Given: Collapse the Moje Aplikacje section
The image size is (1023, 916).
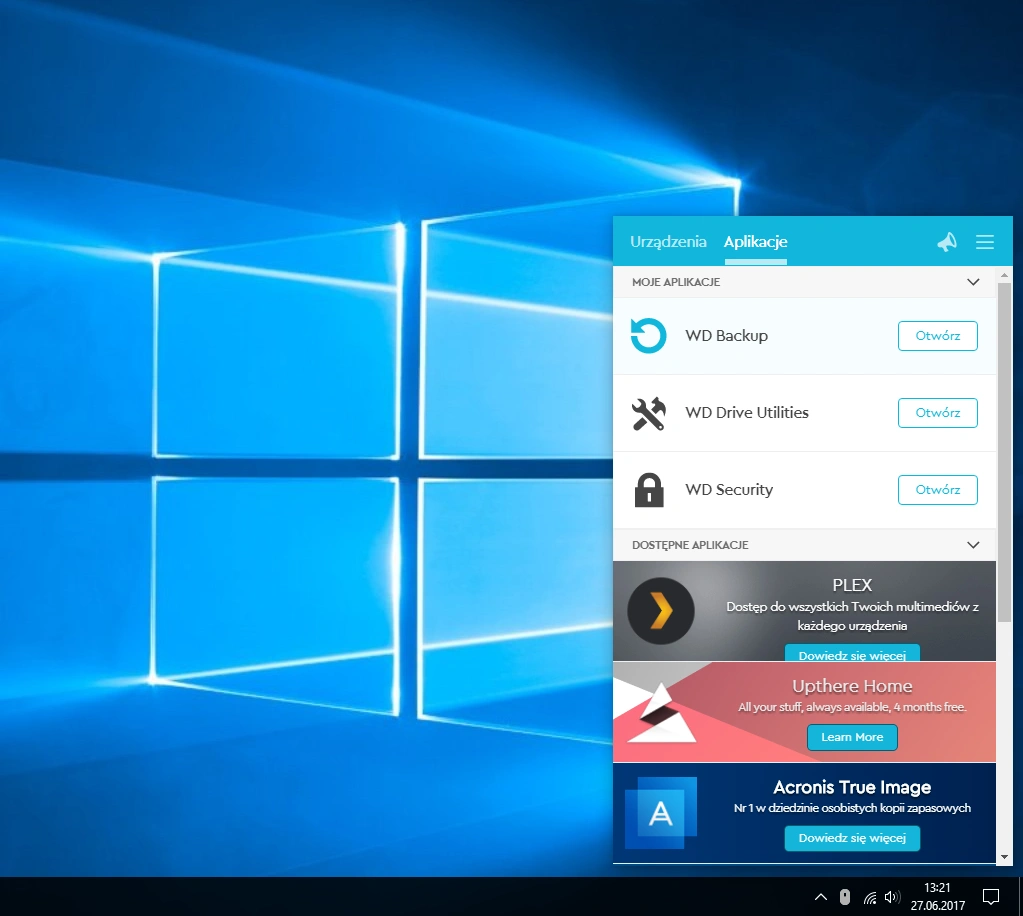Looking at the screenshot, I should (973, 282).
